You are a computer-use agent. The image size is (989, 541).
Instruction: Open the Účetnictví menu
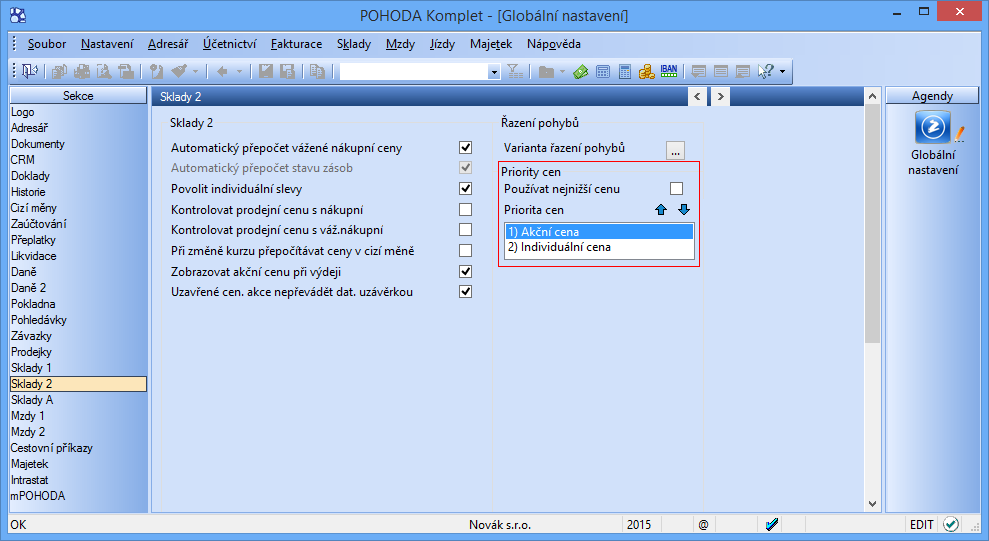click(230, 44)
